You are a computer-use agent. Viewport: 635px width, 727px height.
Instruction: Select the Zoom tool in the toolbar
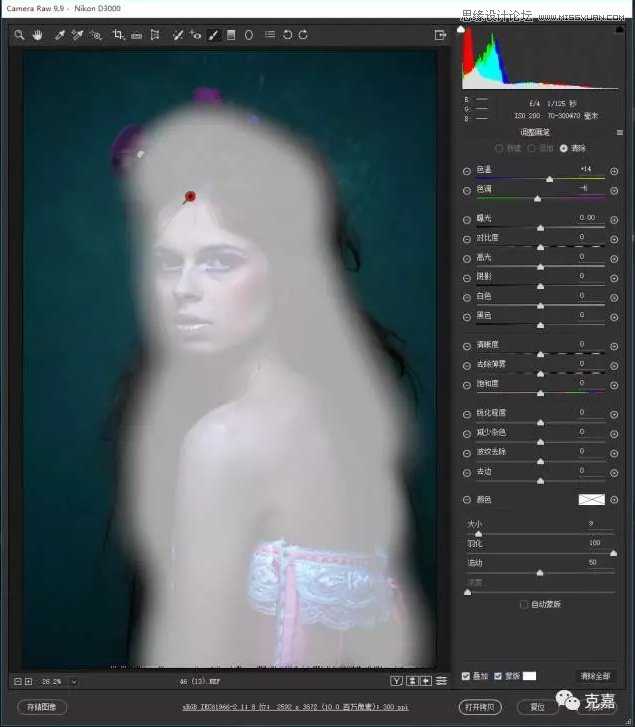[x=19, y=35]
